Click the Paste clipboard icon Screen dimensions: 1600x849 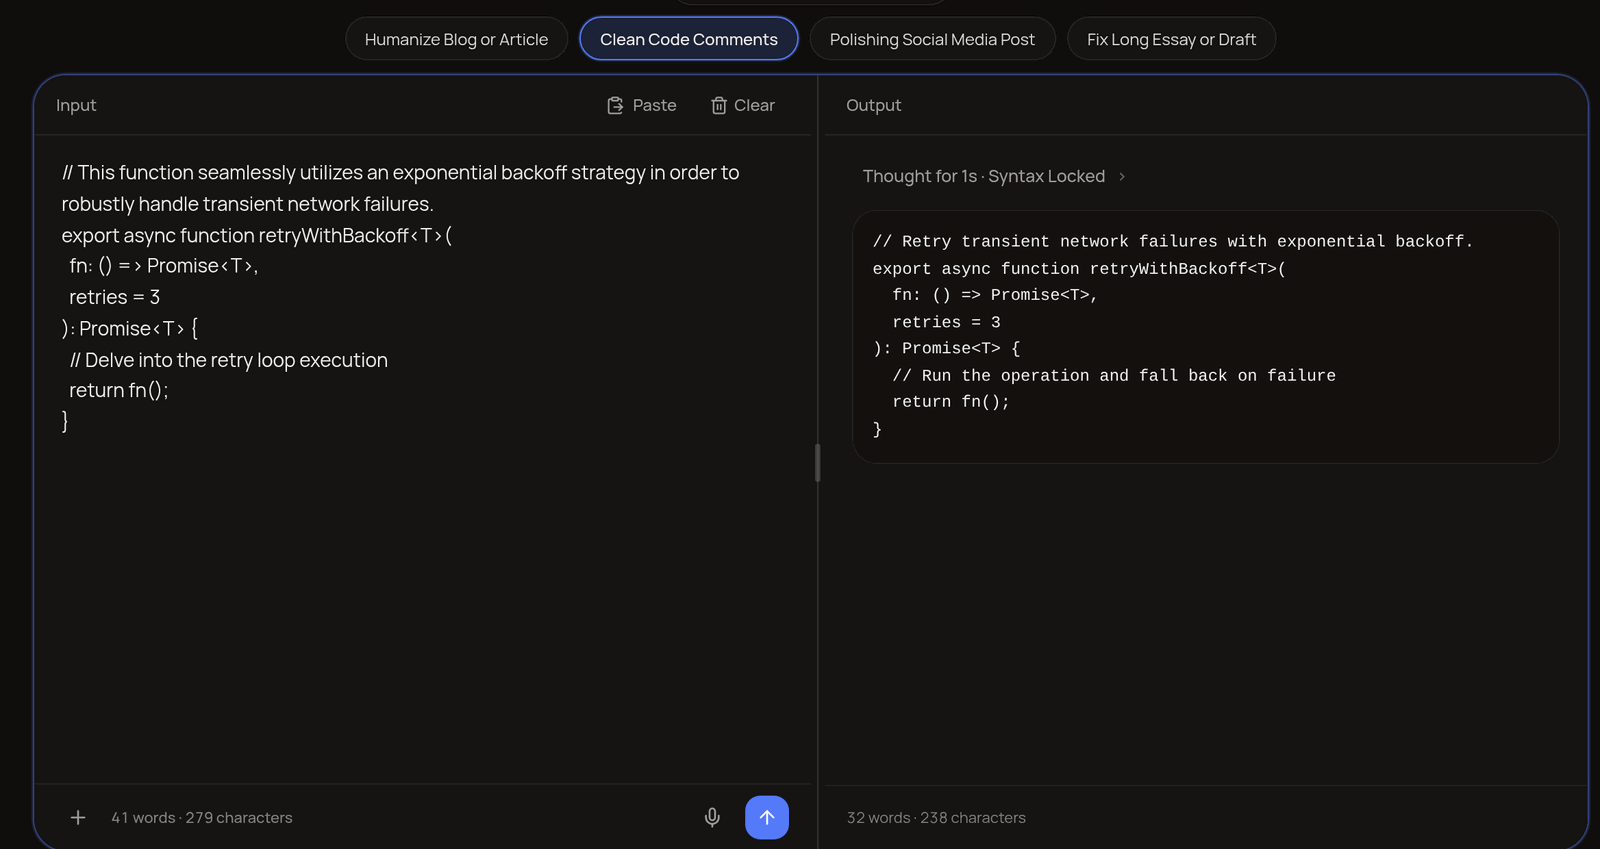pos(615,105)
